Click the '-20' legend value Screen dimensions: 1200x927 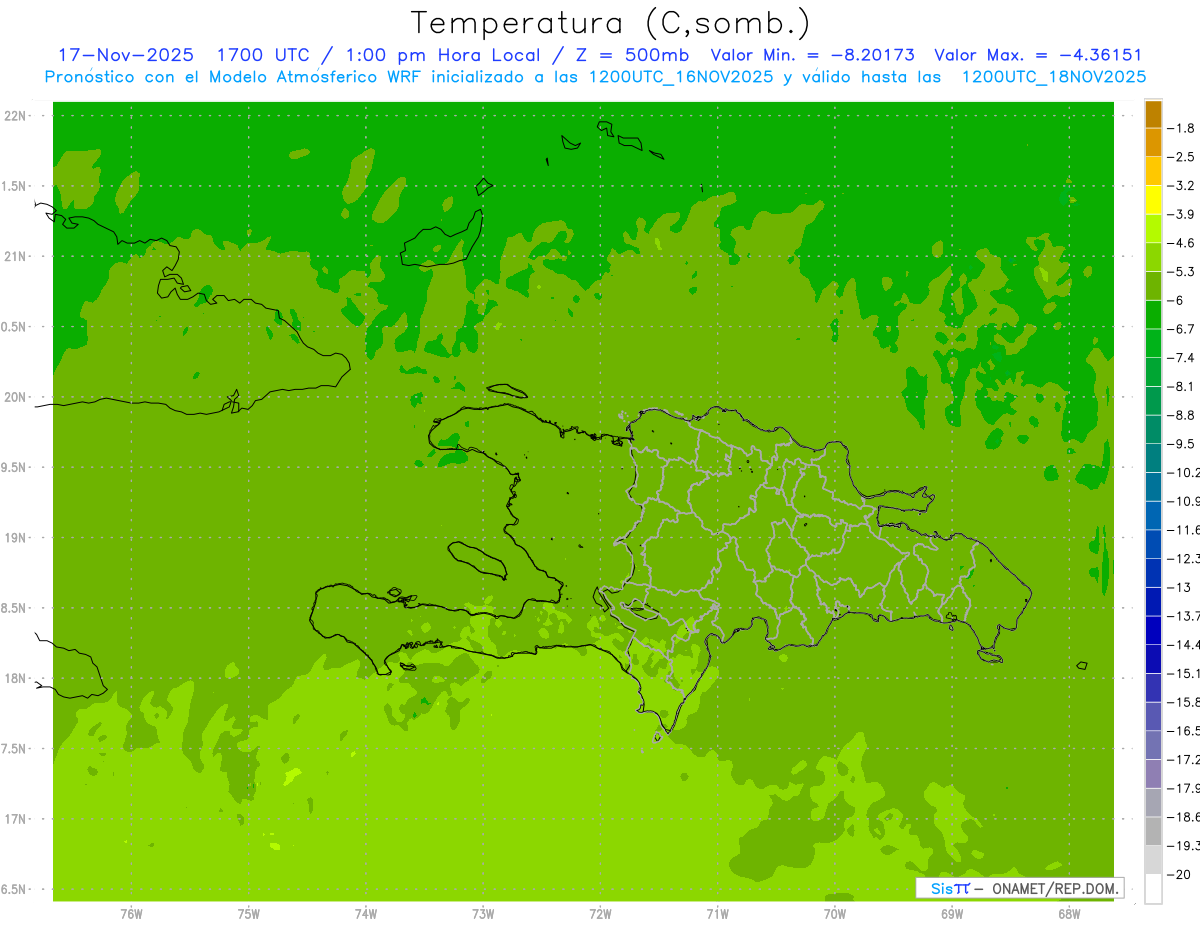click(x=1179, y=874)
